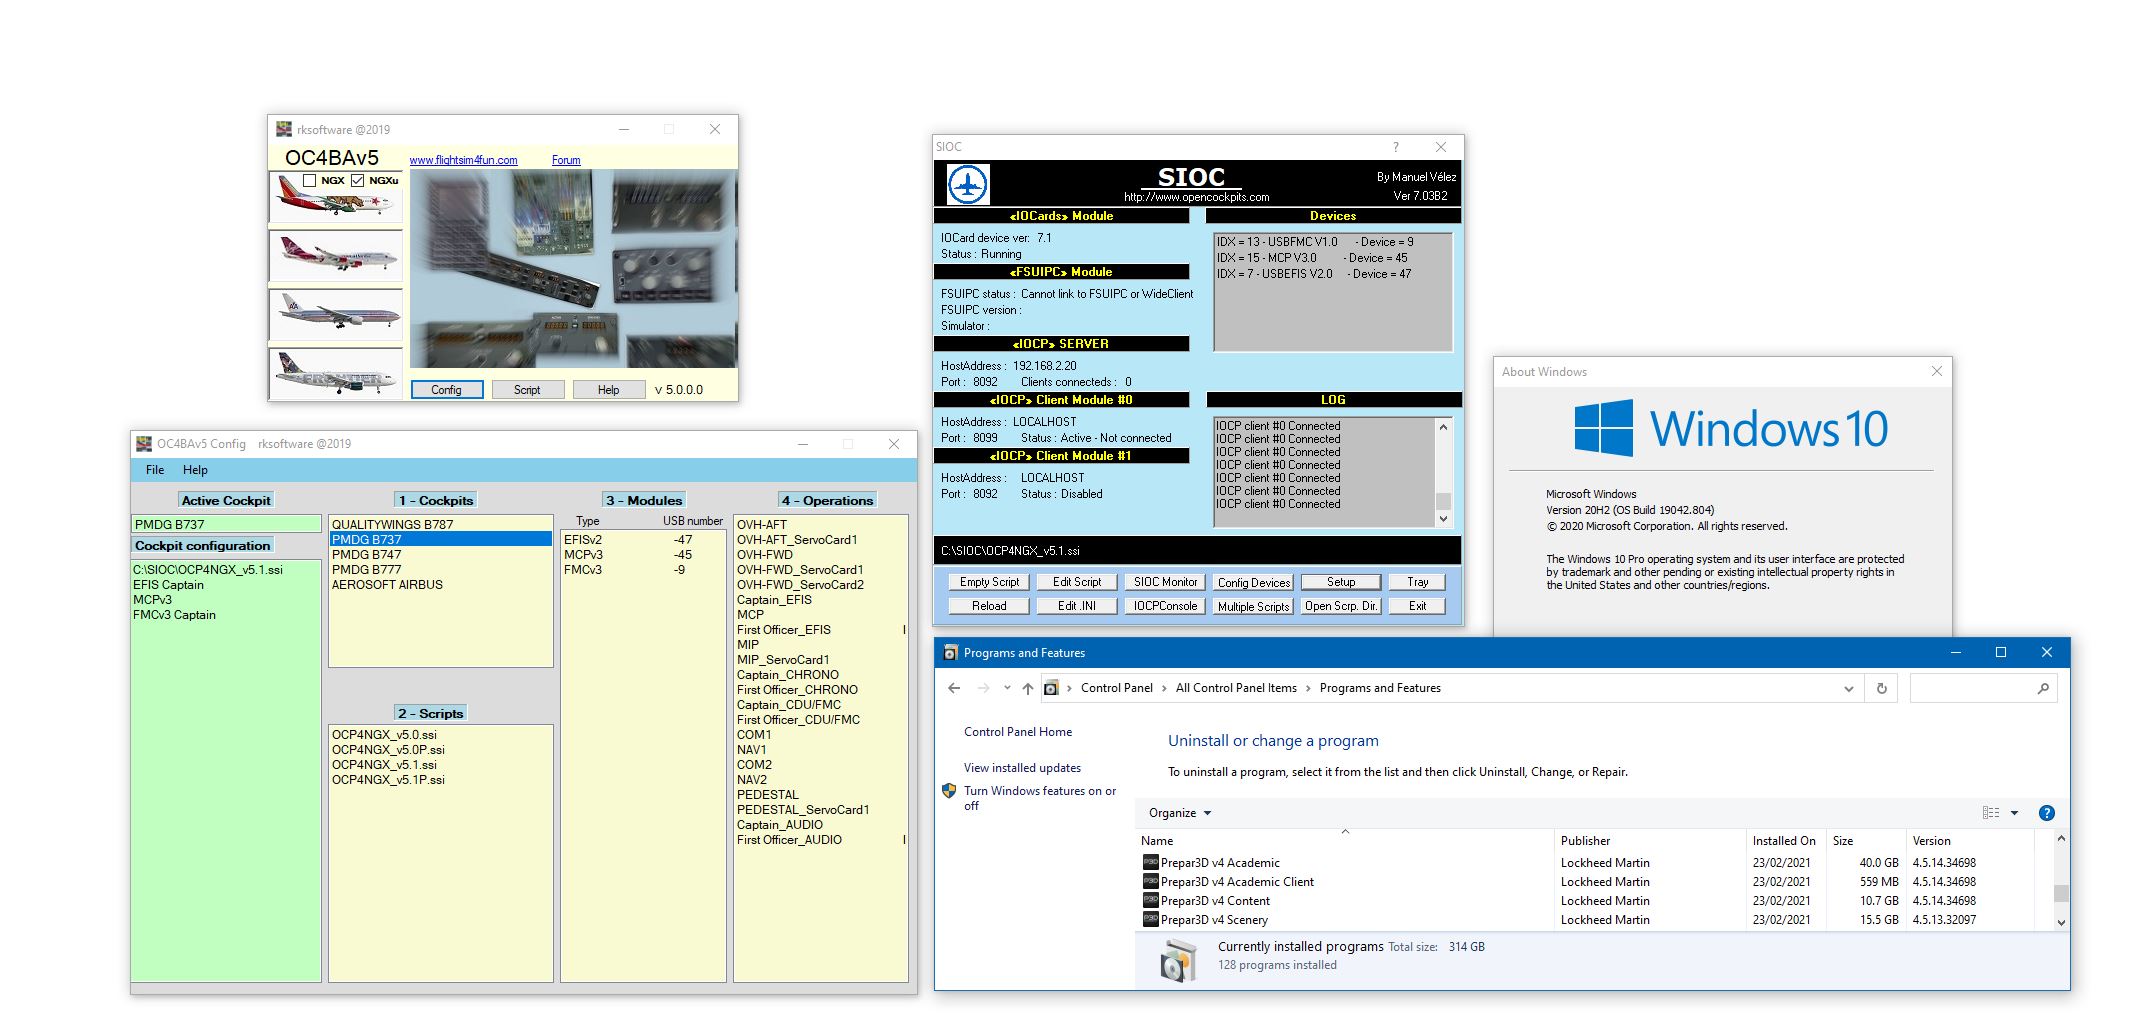Open the File menu in OC4BAv5 Config
The width and height of the screenshot is (2144, 1029).
coord(154,469)
